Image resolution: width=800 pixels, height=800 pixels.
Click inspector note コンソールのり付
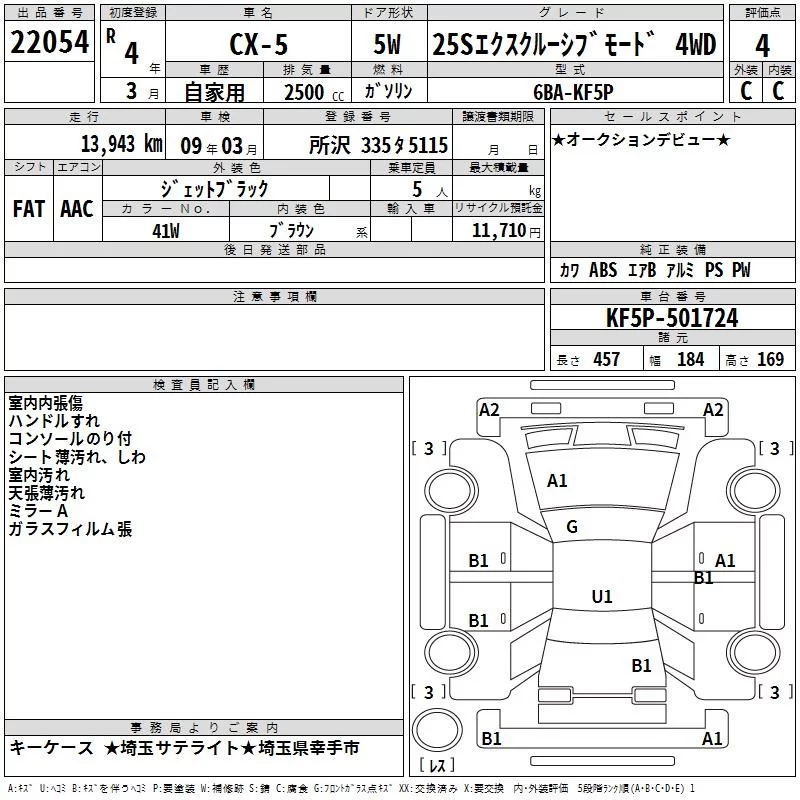tap(70, 439)
